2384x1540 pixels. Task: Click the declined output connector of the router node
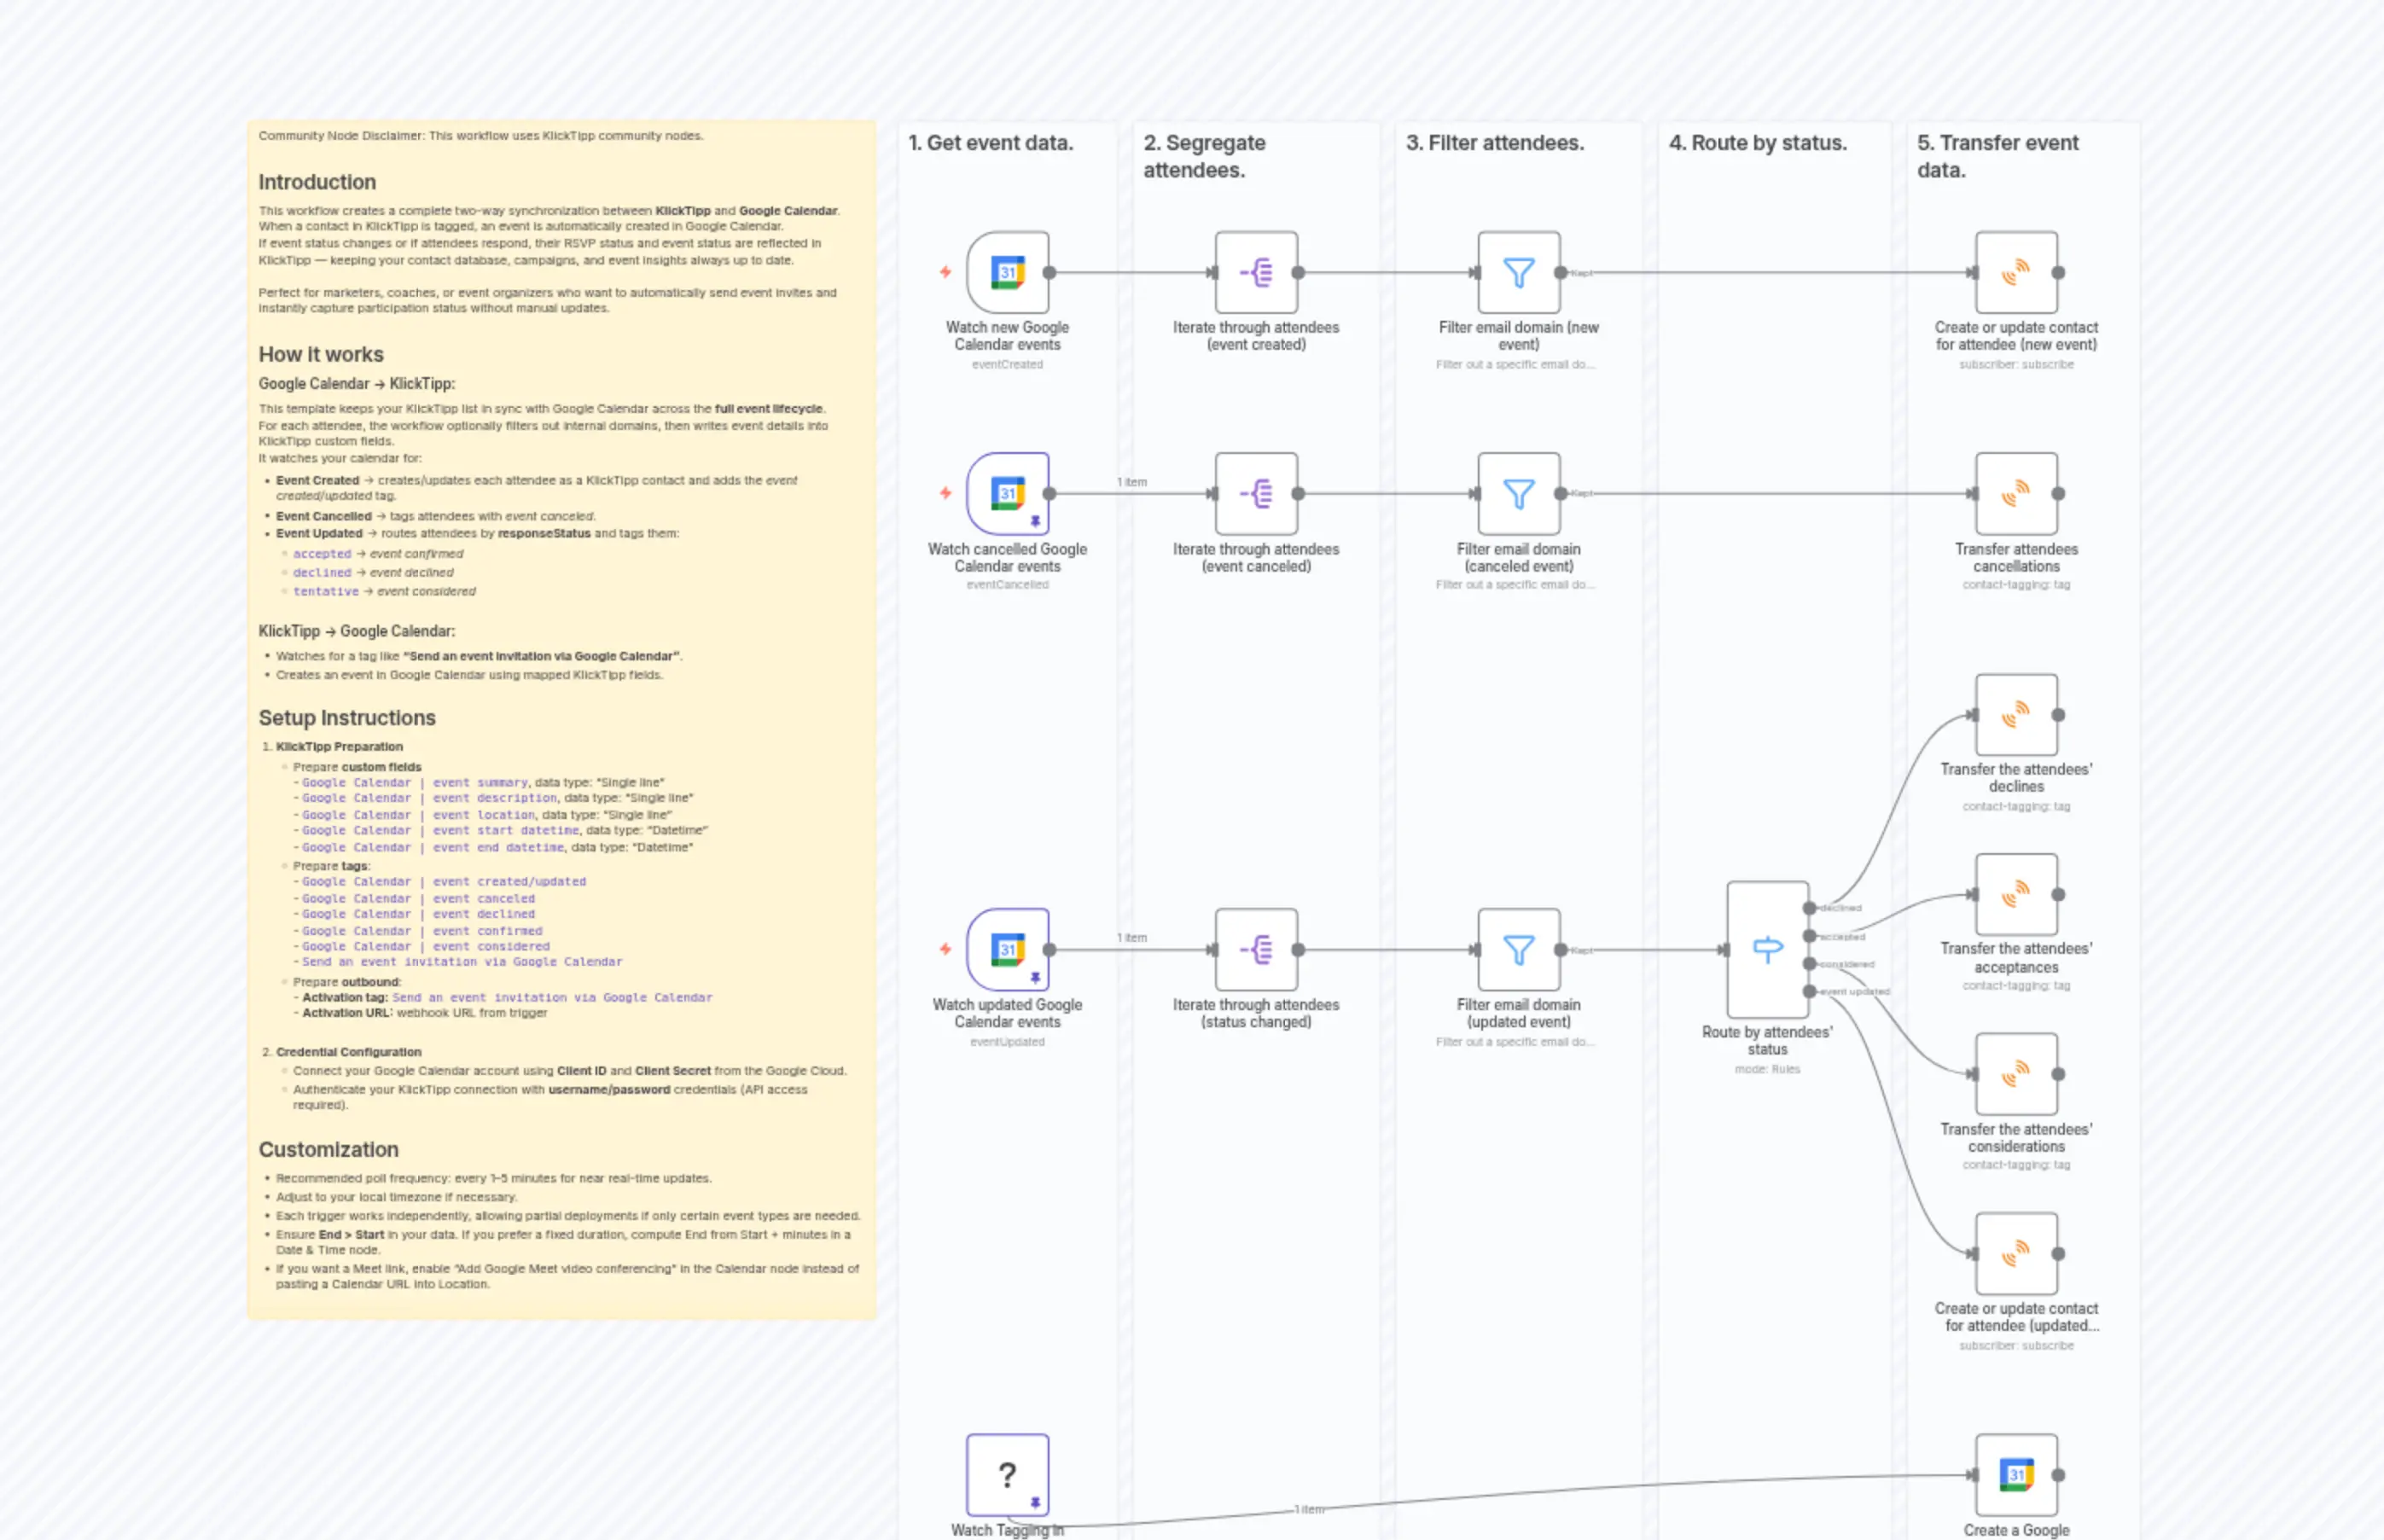coord(1807,908)
